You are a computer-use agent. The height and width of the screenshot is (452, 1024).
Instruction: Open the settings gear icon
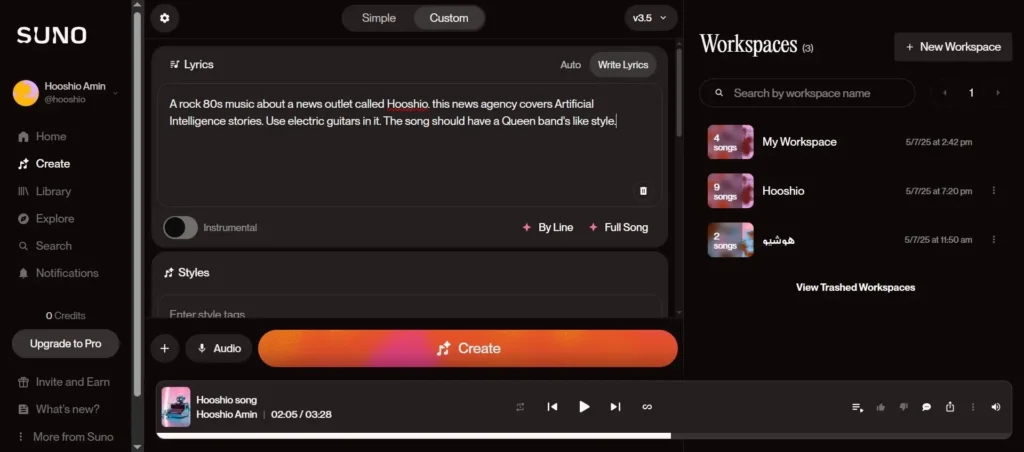coord(165,18)
